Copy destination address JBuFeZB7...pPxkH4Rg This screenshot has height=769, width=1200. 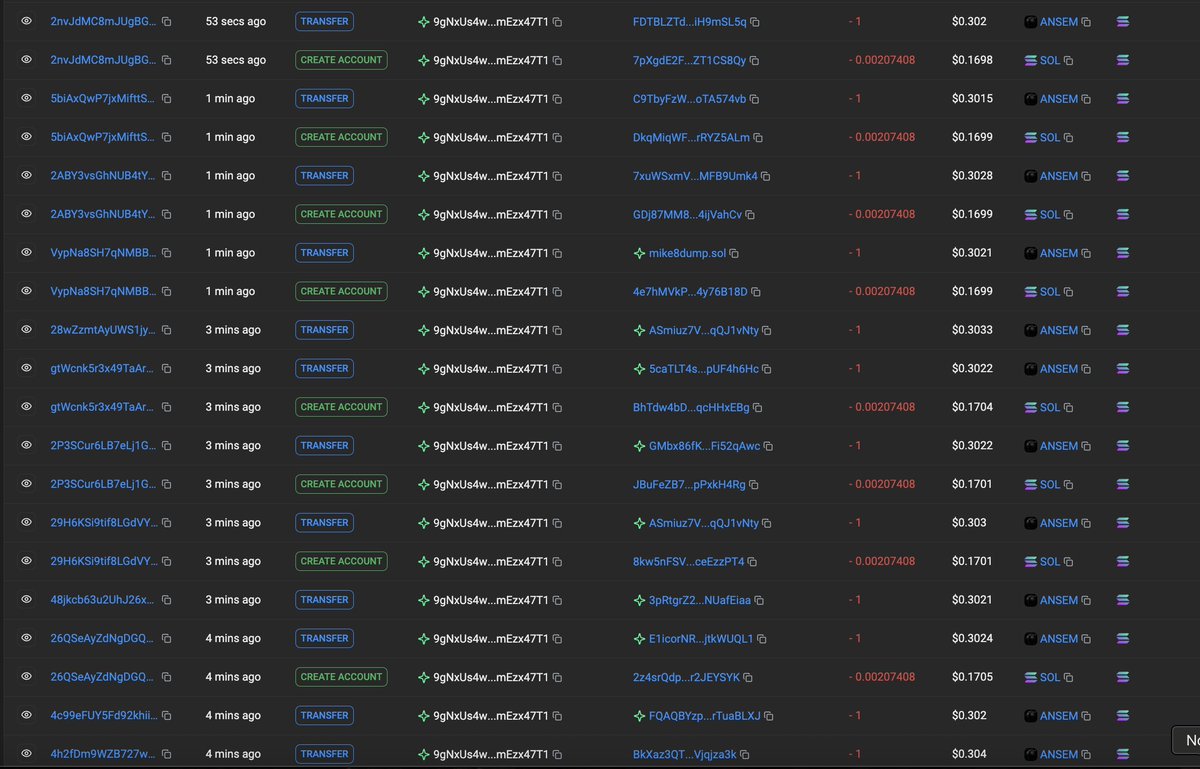[x=755, y=485]
